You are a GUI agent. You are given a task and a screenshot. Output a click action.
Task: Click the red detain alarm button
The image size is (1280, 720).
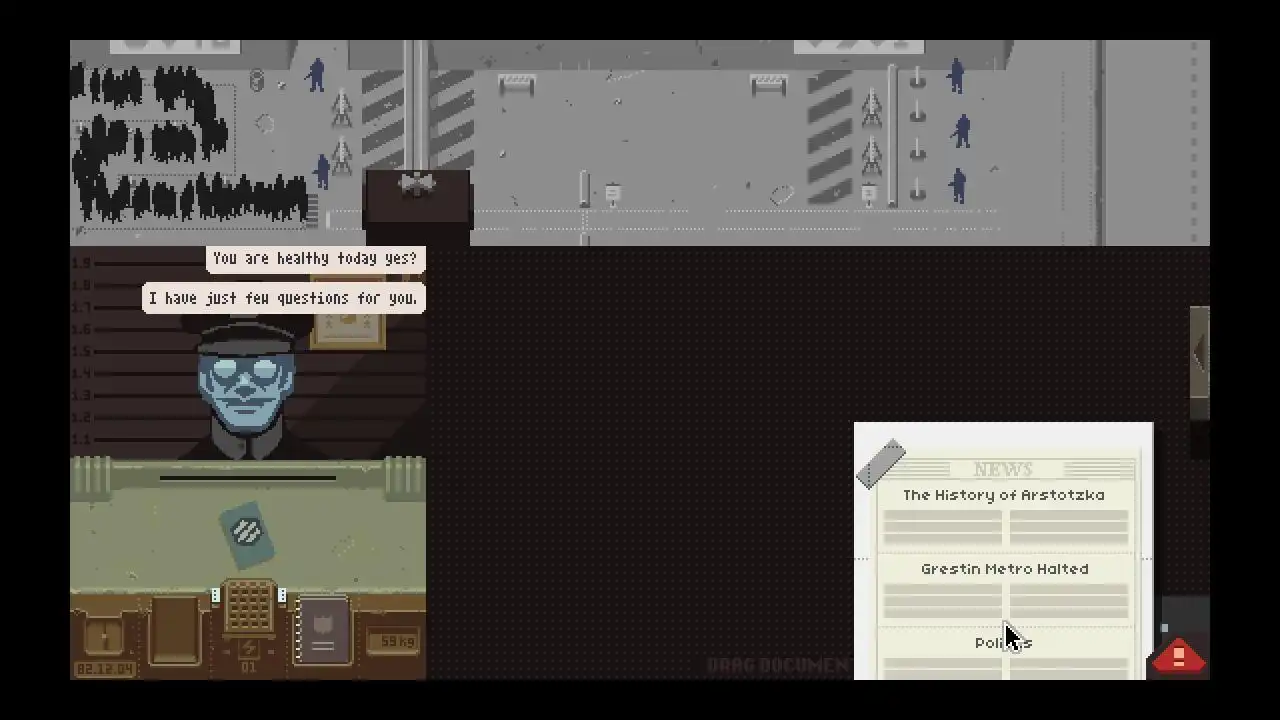coord(1178,656)
